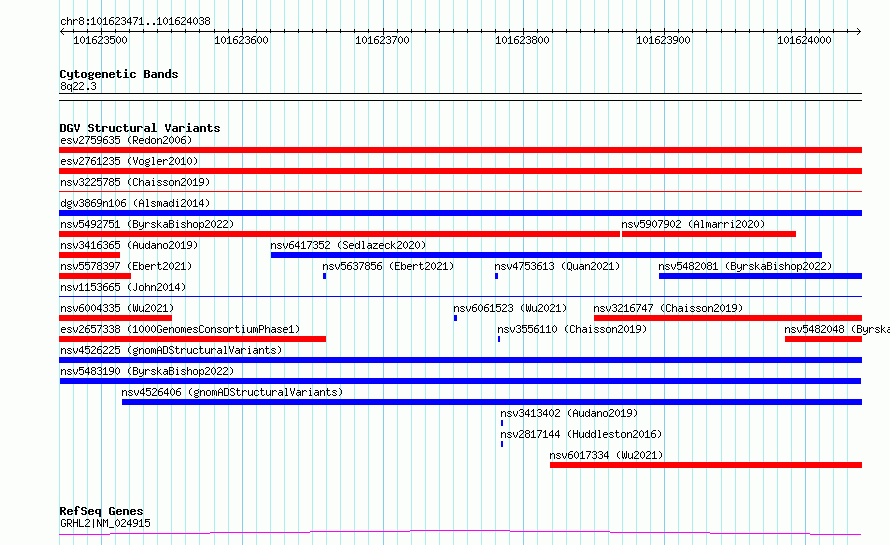
Task: Click the nsv5483190 (ByrskaBishop2022) label
Action: point(147,371)
